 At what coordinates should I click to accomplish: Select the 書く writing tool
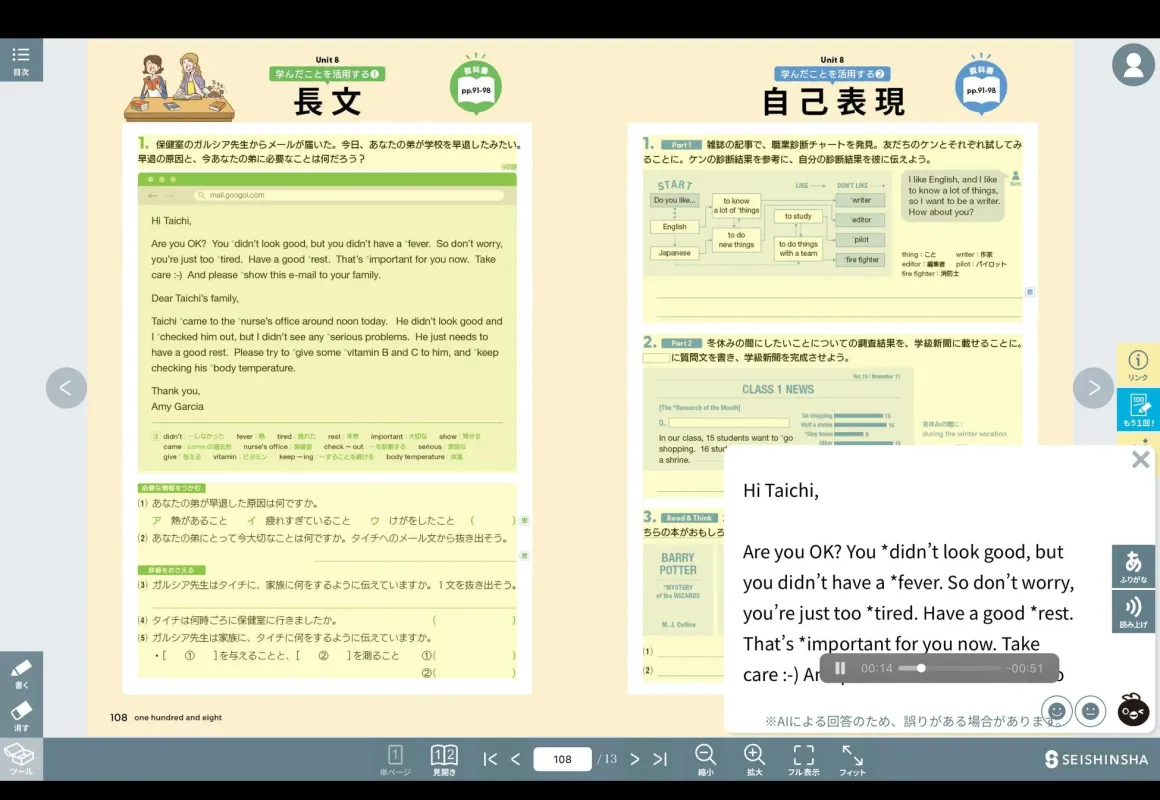[21, 671]
